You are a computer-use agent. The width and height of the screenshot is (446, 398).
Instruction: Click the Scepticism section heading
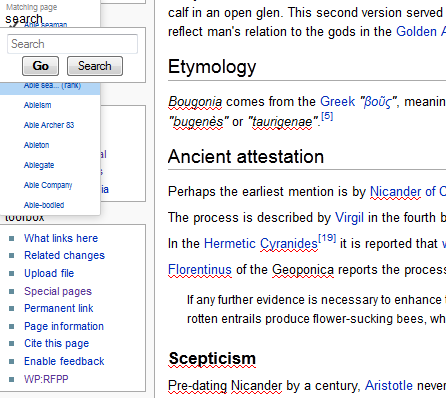coord(212,359)
